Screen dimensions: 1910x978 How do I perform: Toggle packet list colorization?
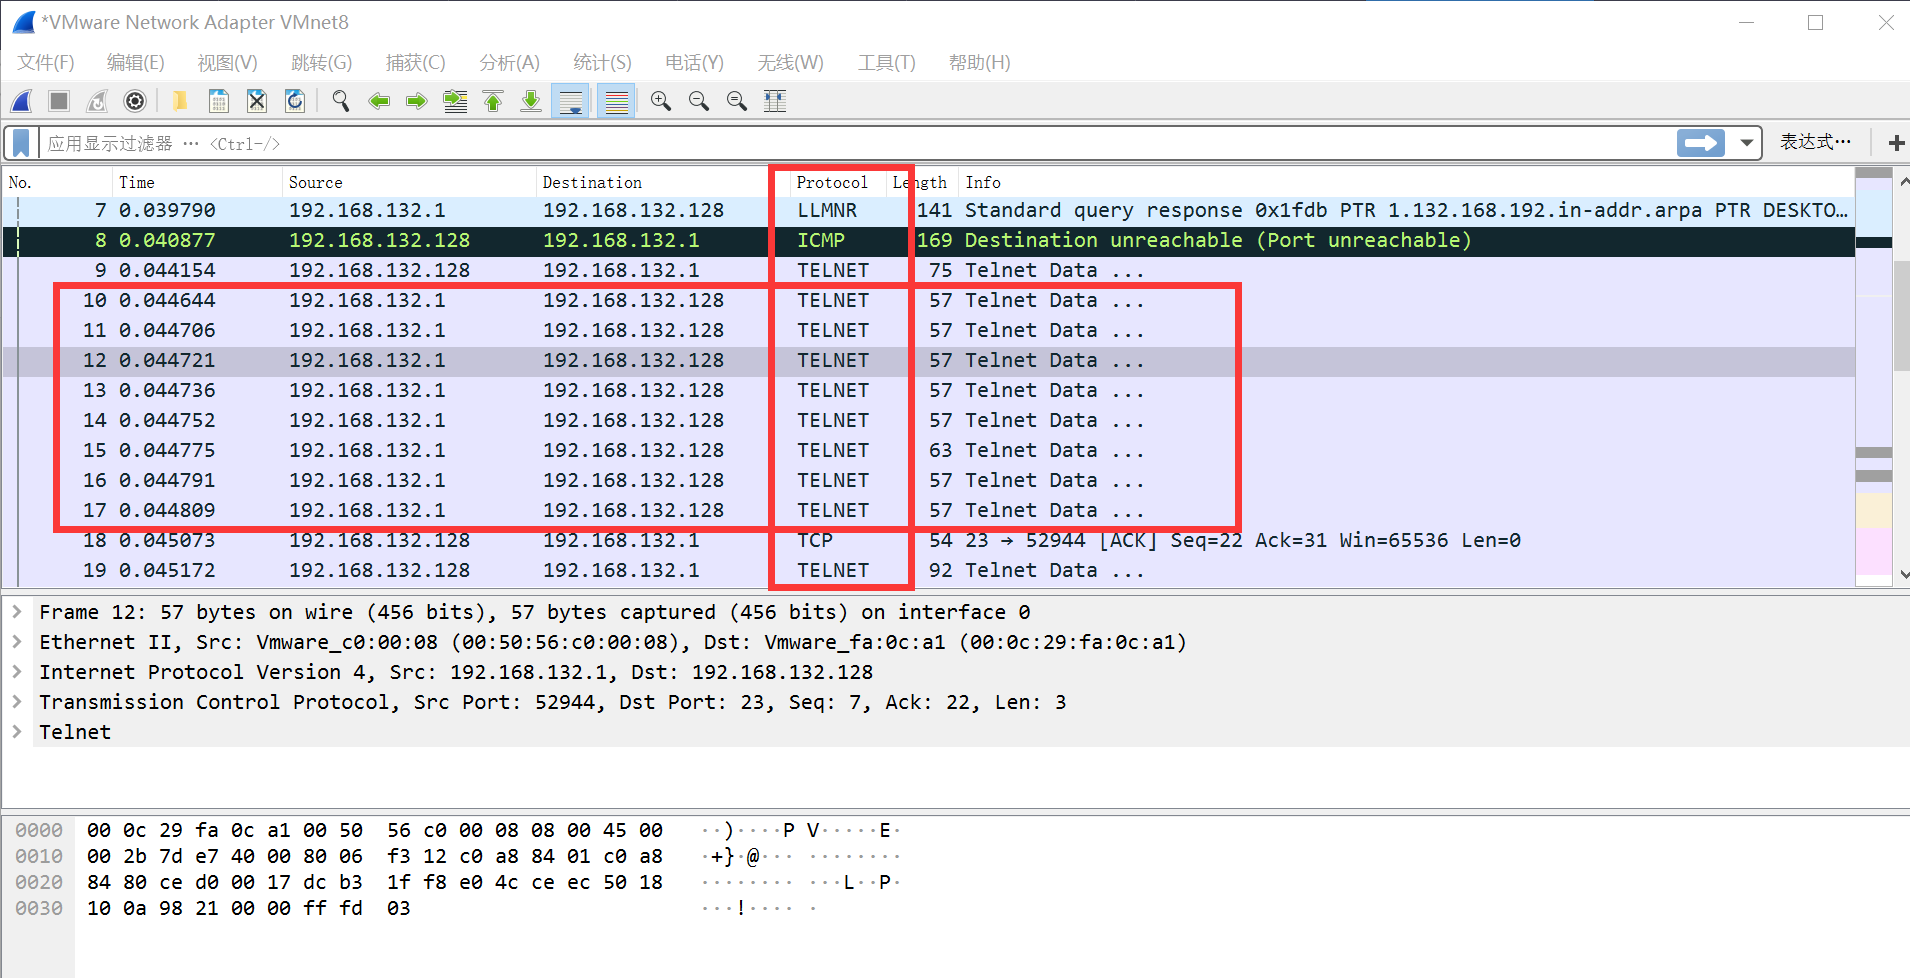pyautogui.click(x=616, y=100)
